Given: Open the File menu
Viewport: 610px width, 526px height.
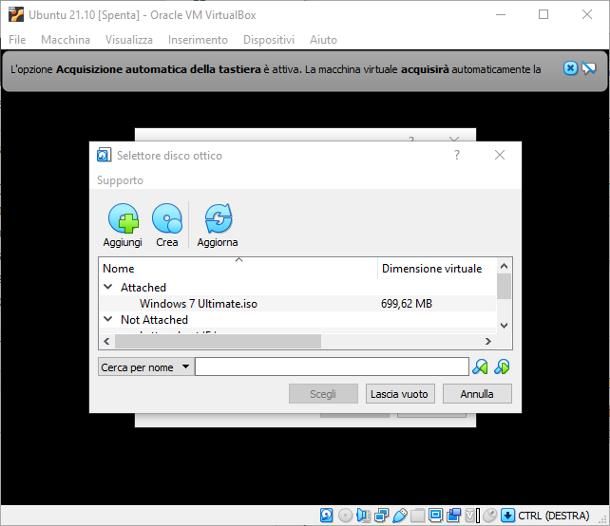Looking at the screenshot, I should click(17, 40).
